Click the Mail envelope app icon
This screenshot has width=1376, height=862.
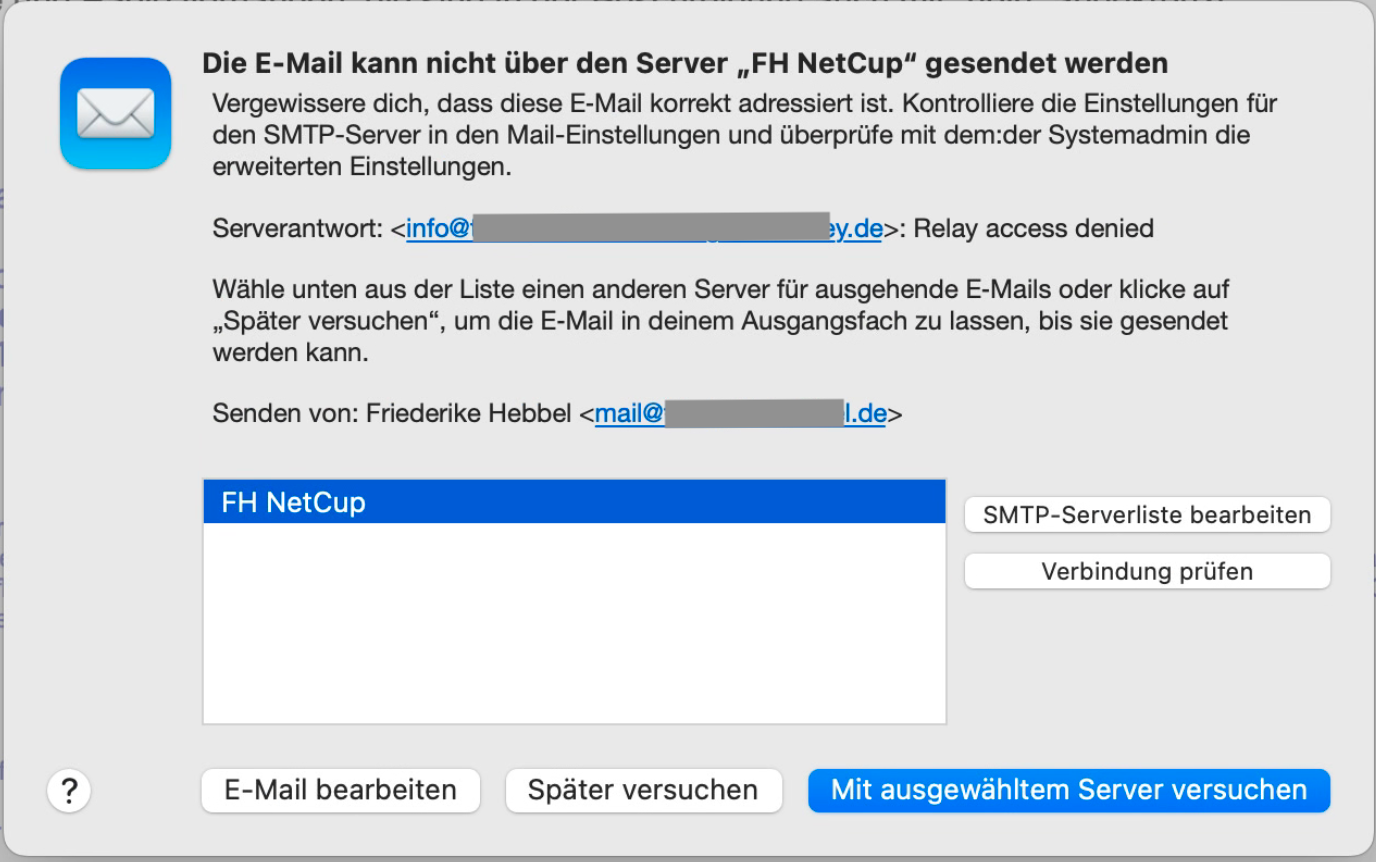(115, 112)
